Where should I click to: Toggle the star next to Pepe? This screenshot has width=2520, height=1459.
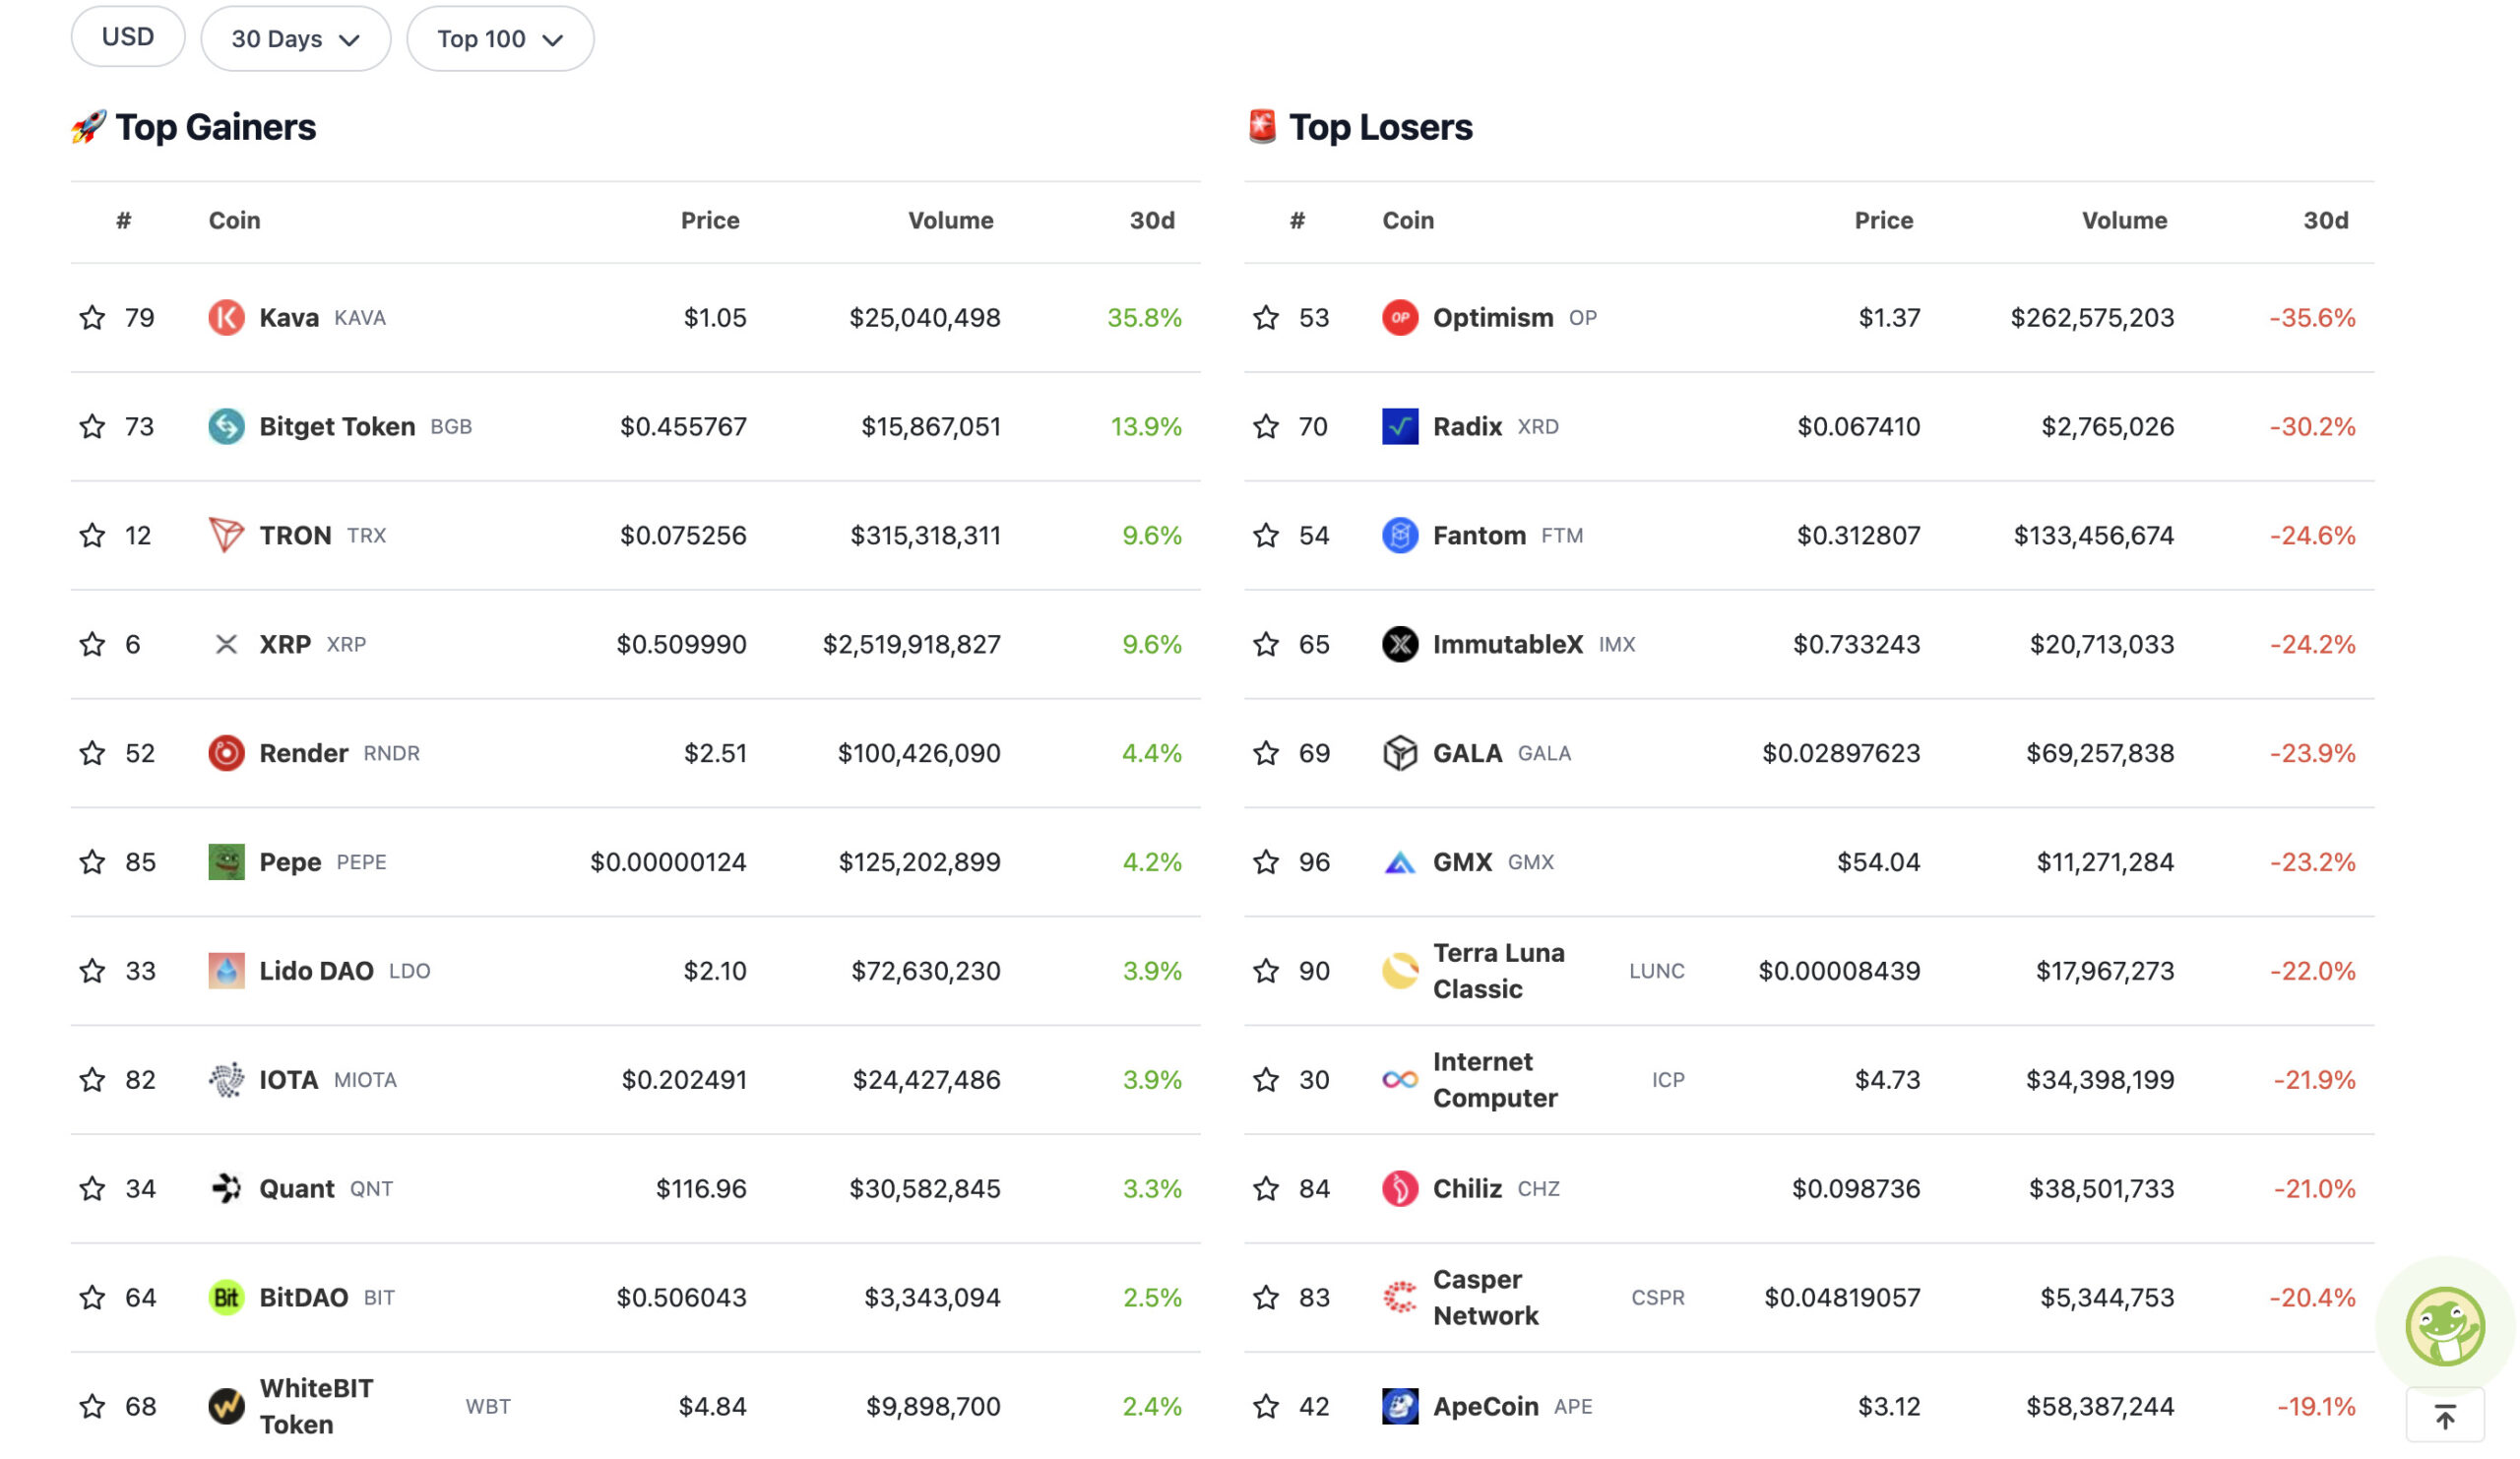(92, 862)
